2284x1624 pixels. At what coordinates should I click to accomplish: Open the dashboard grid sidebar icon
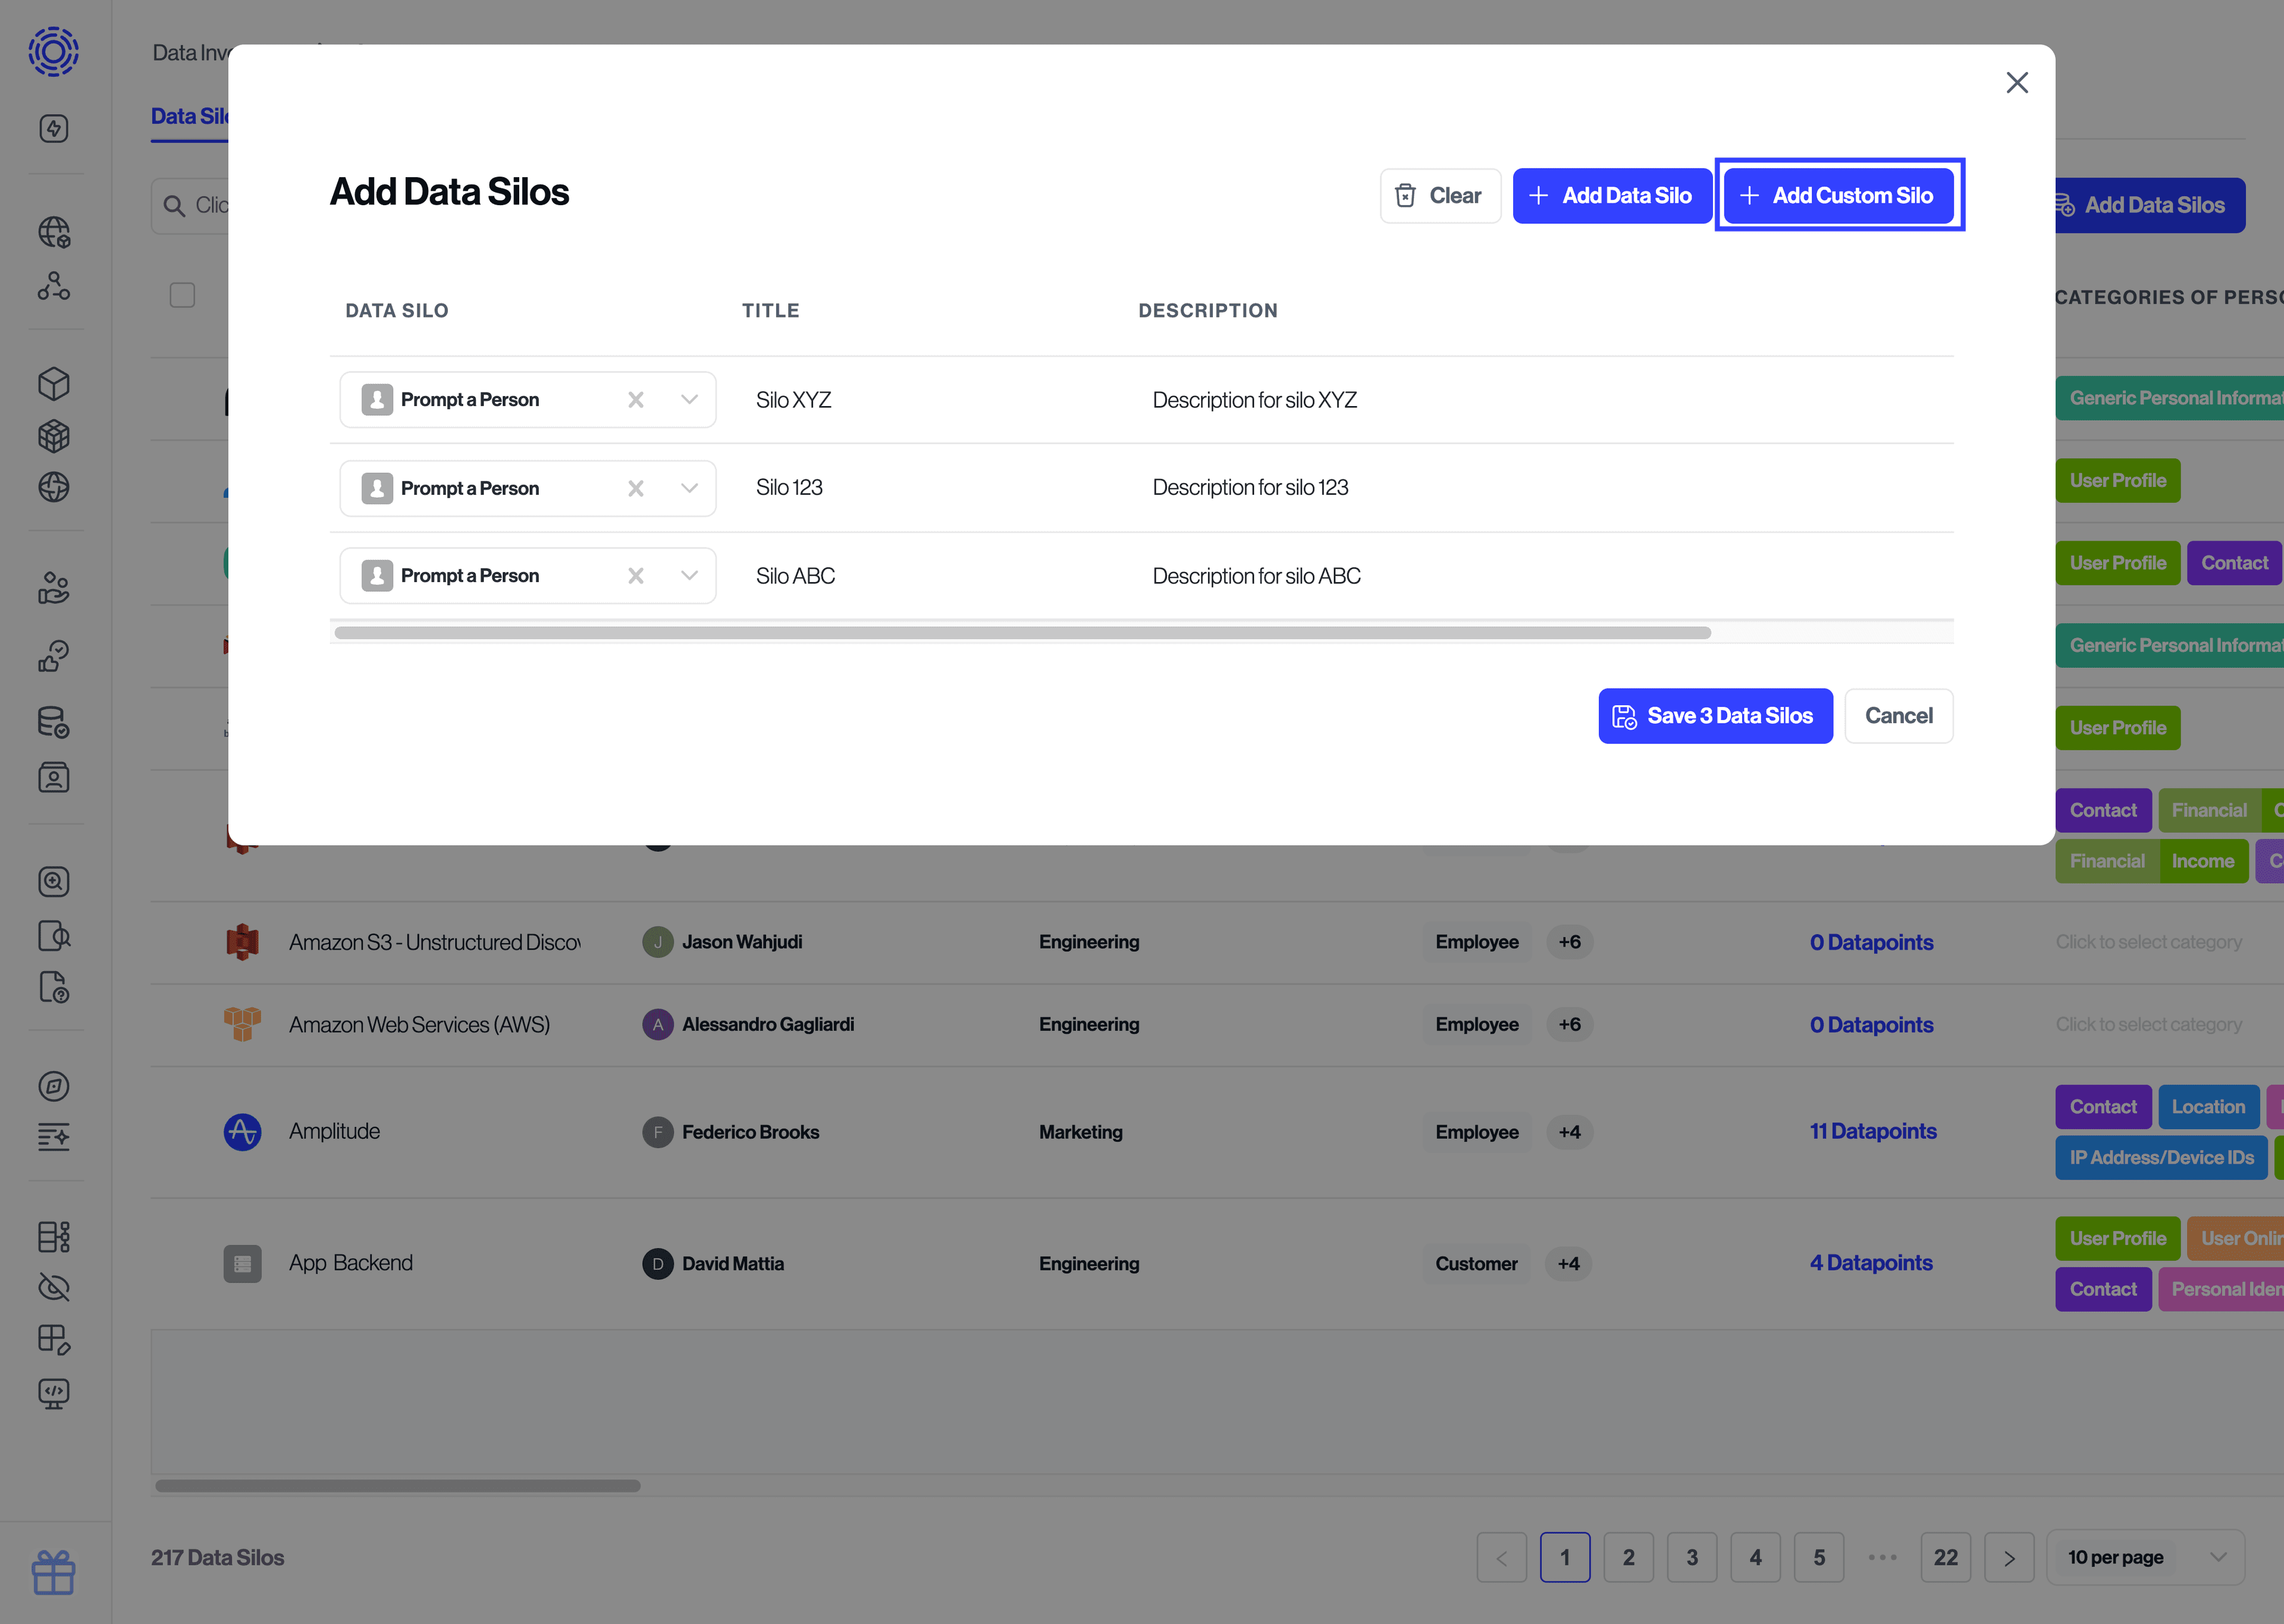pos(54,1237)
